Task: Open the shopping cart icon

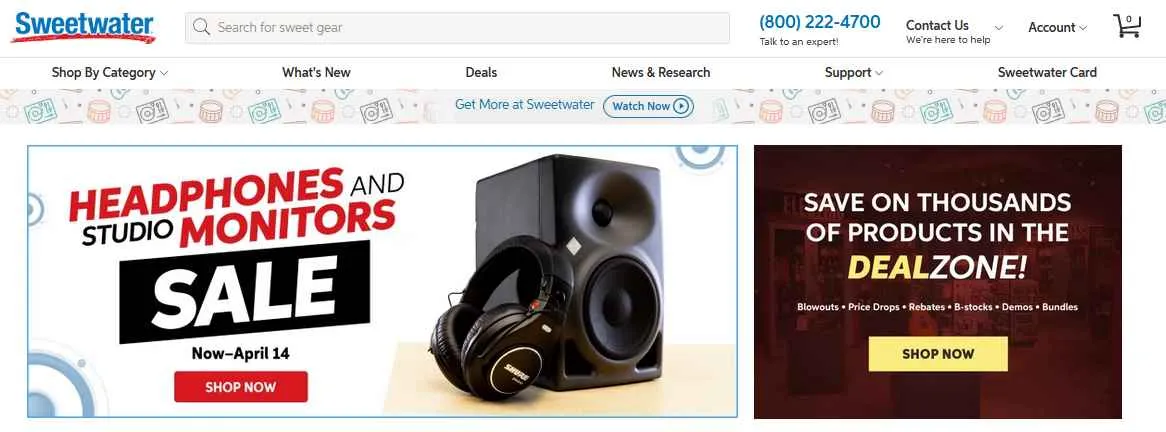Action: click(x=1127, y=26)
